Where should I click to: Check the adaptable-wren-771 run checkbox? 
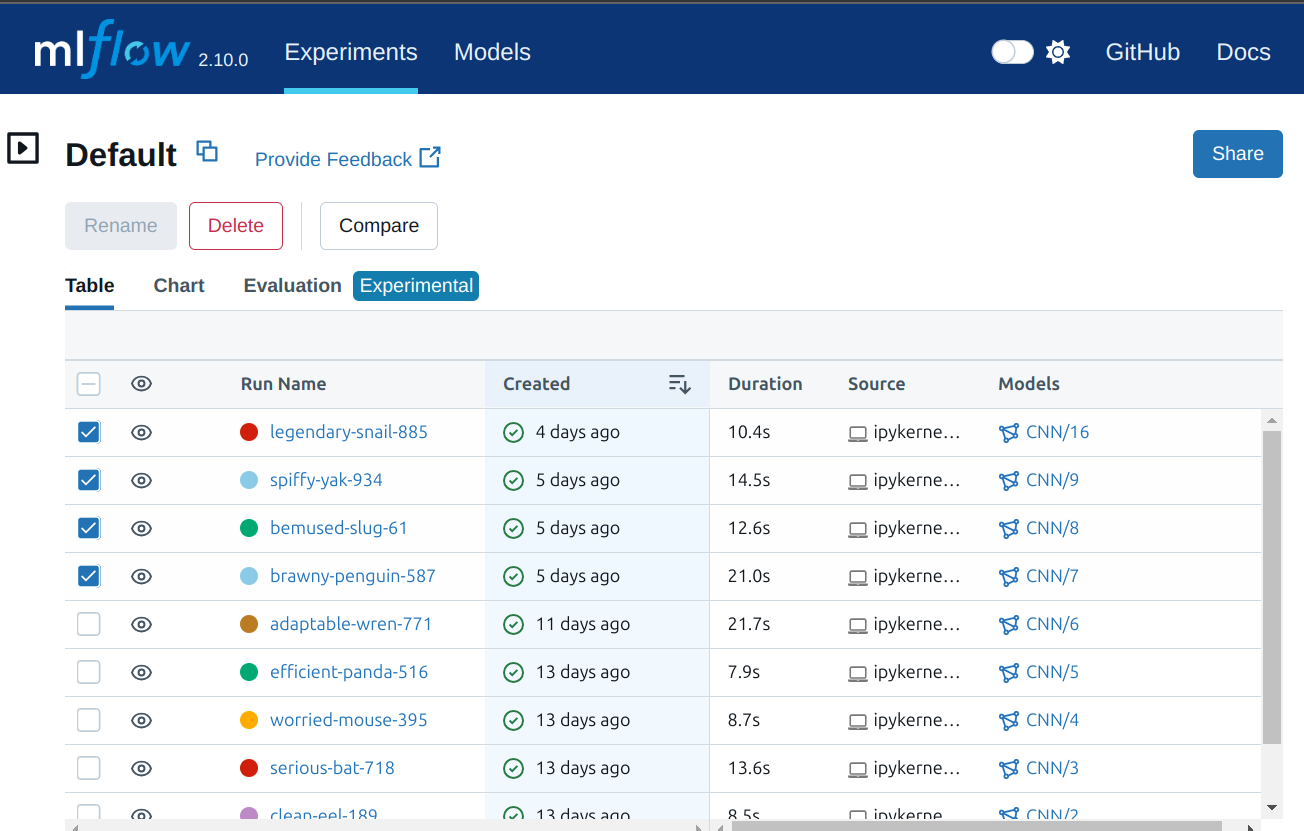pos(89,624)
